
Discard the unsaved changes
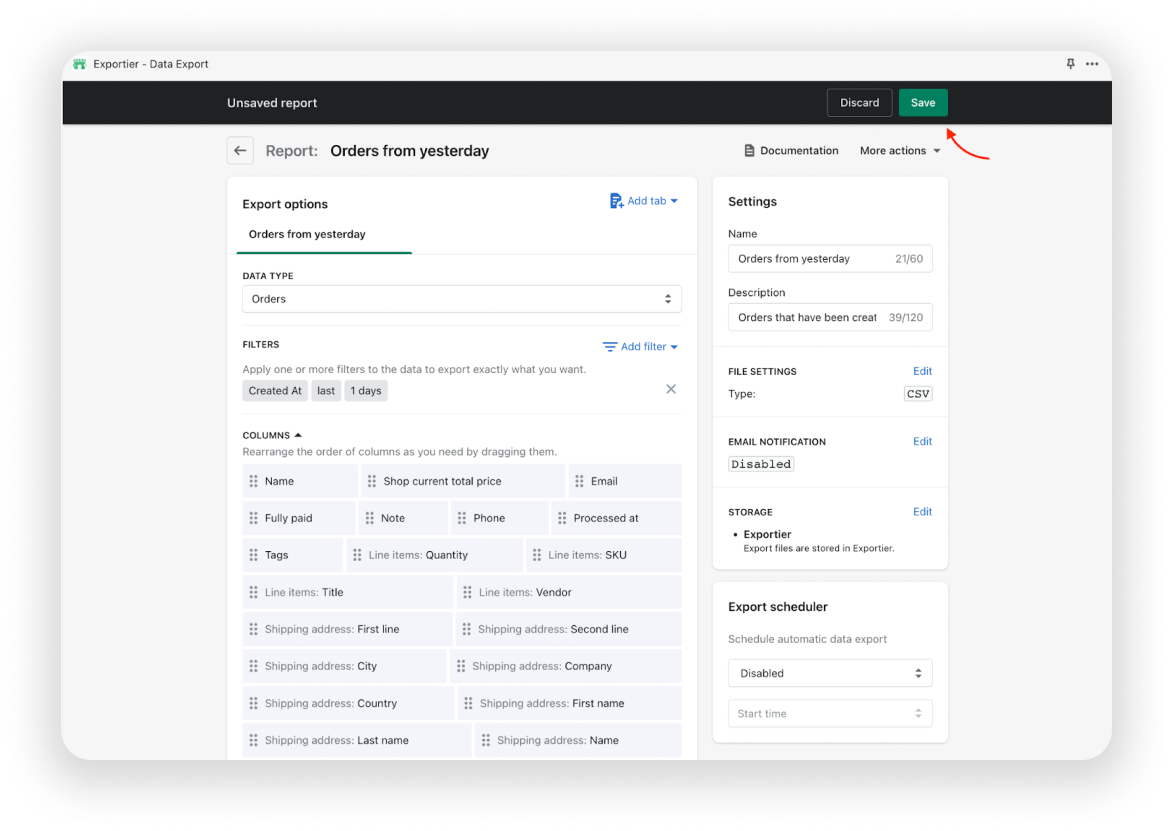click(x=860, y=102)
